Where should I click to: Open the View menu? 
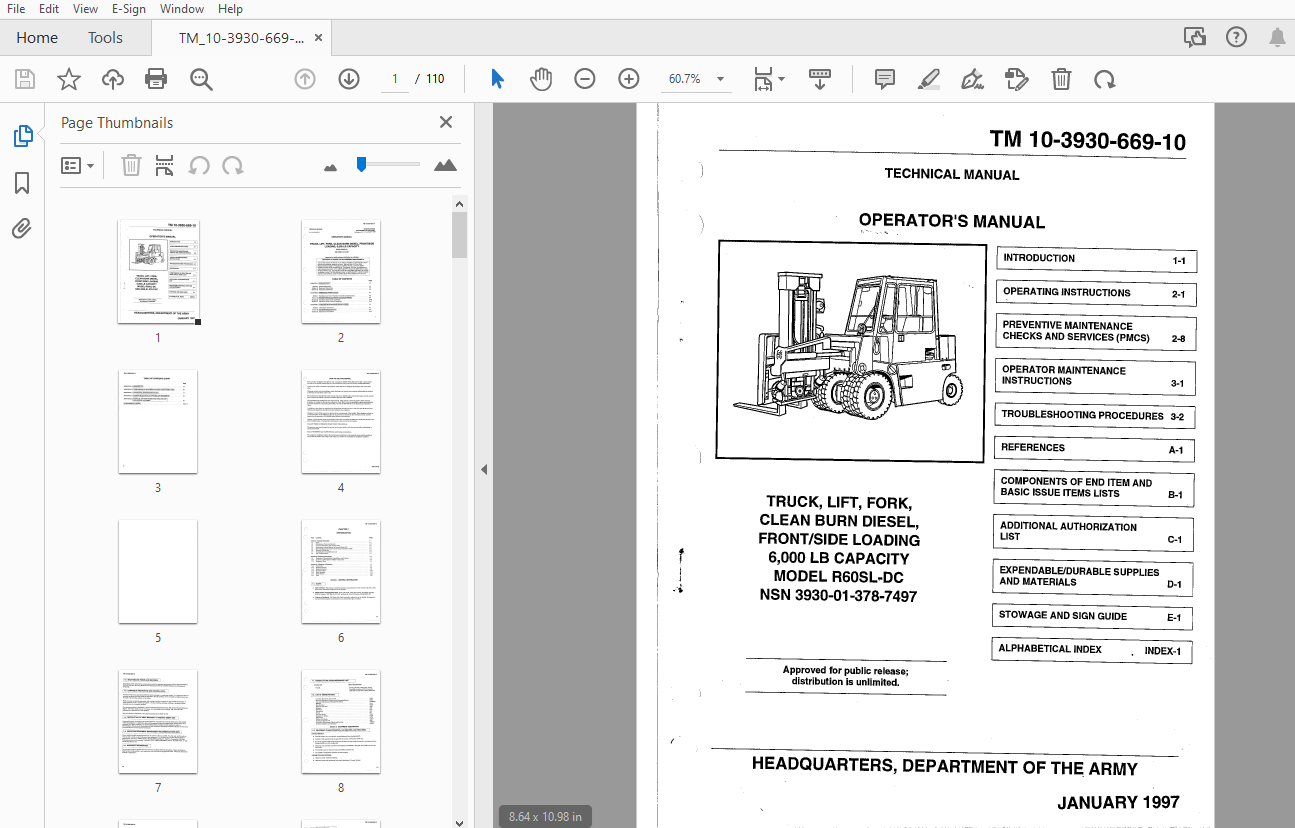coord(85,9)
